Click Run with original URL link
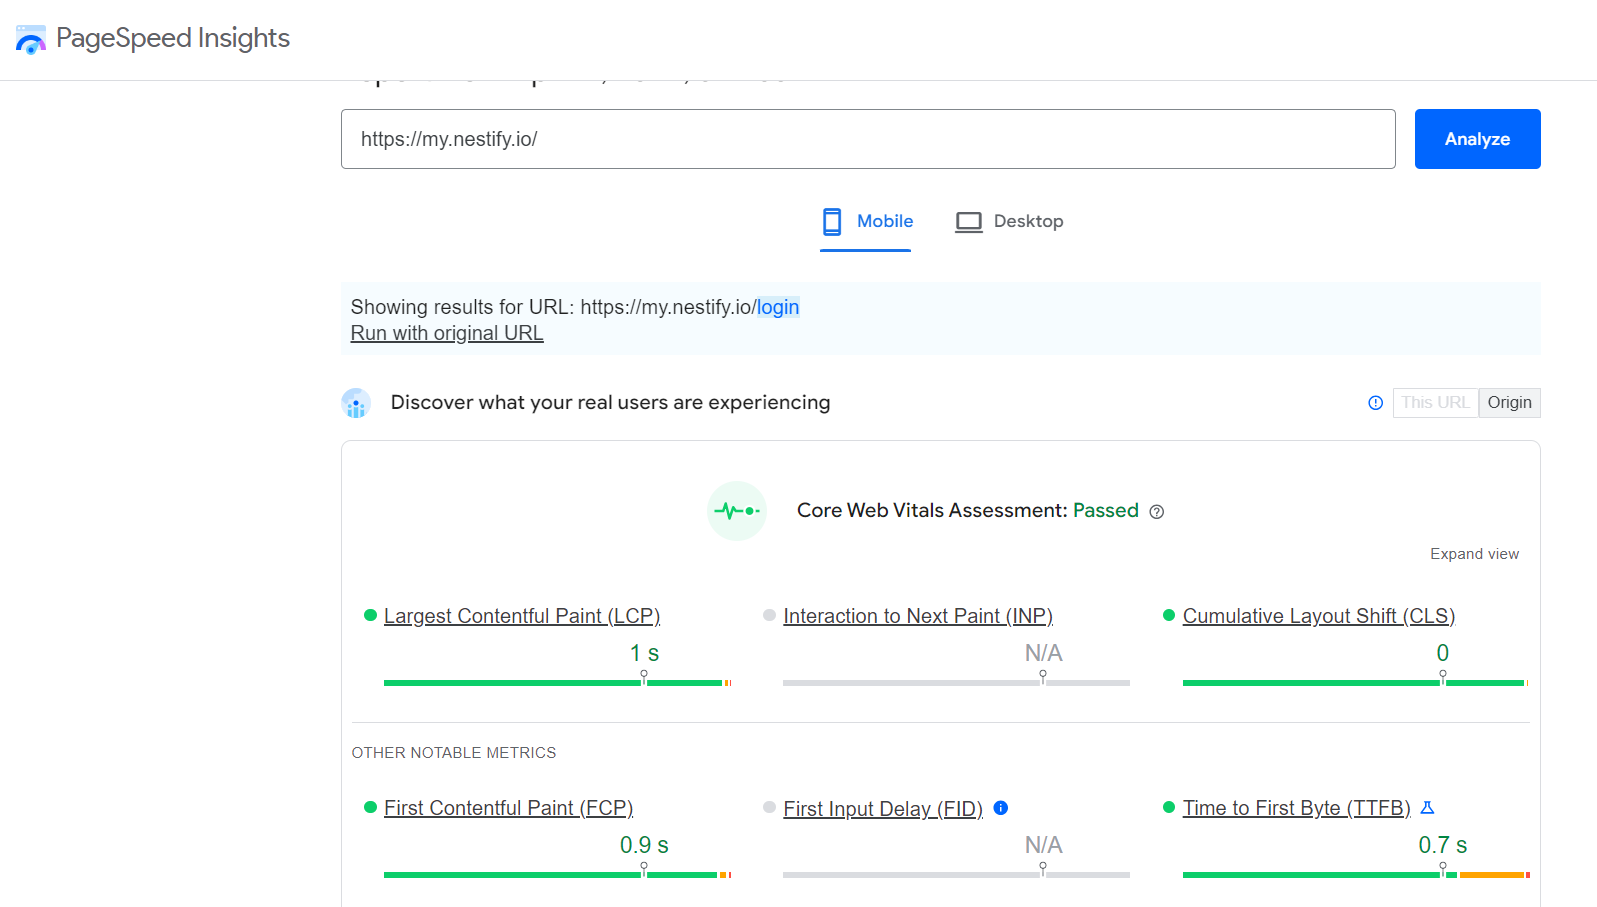1597x907 pixels. [x=447, y=333]
